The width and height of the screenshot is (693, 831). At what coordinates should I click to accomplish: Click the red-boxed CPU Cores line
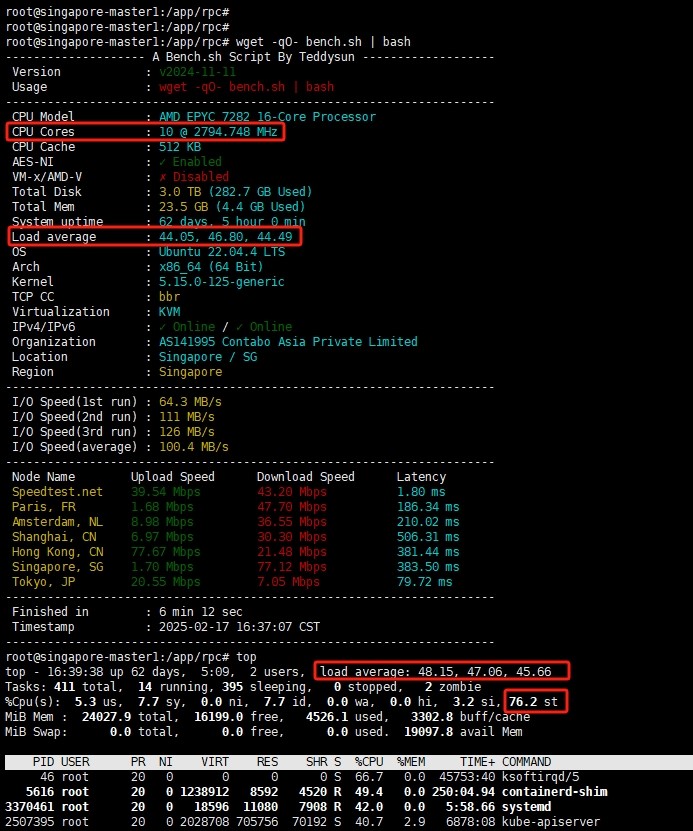coord(145,132)
